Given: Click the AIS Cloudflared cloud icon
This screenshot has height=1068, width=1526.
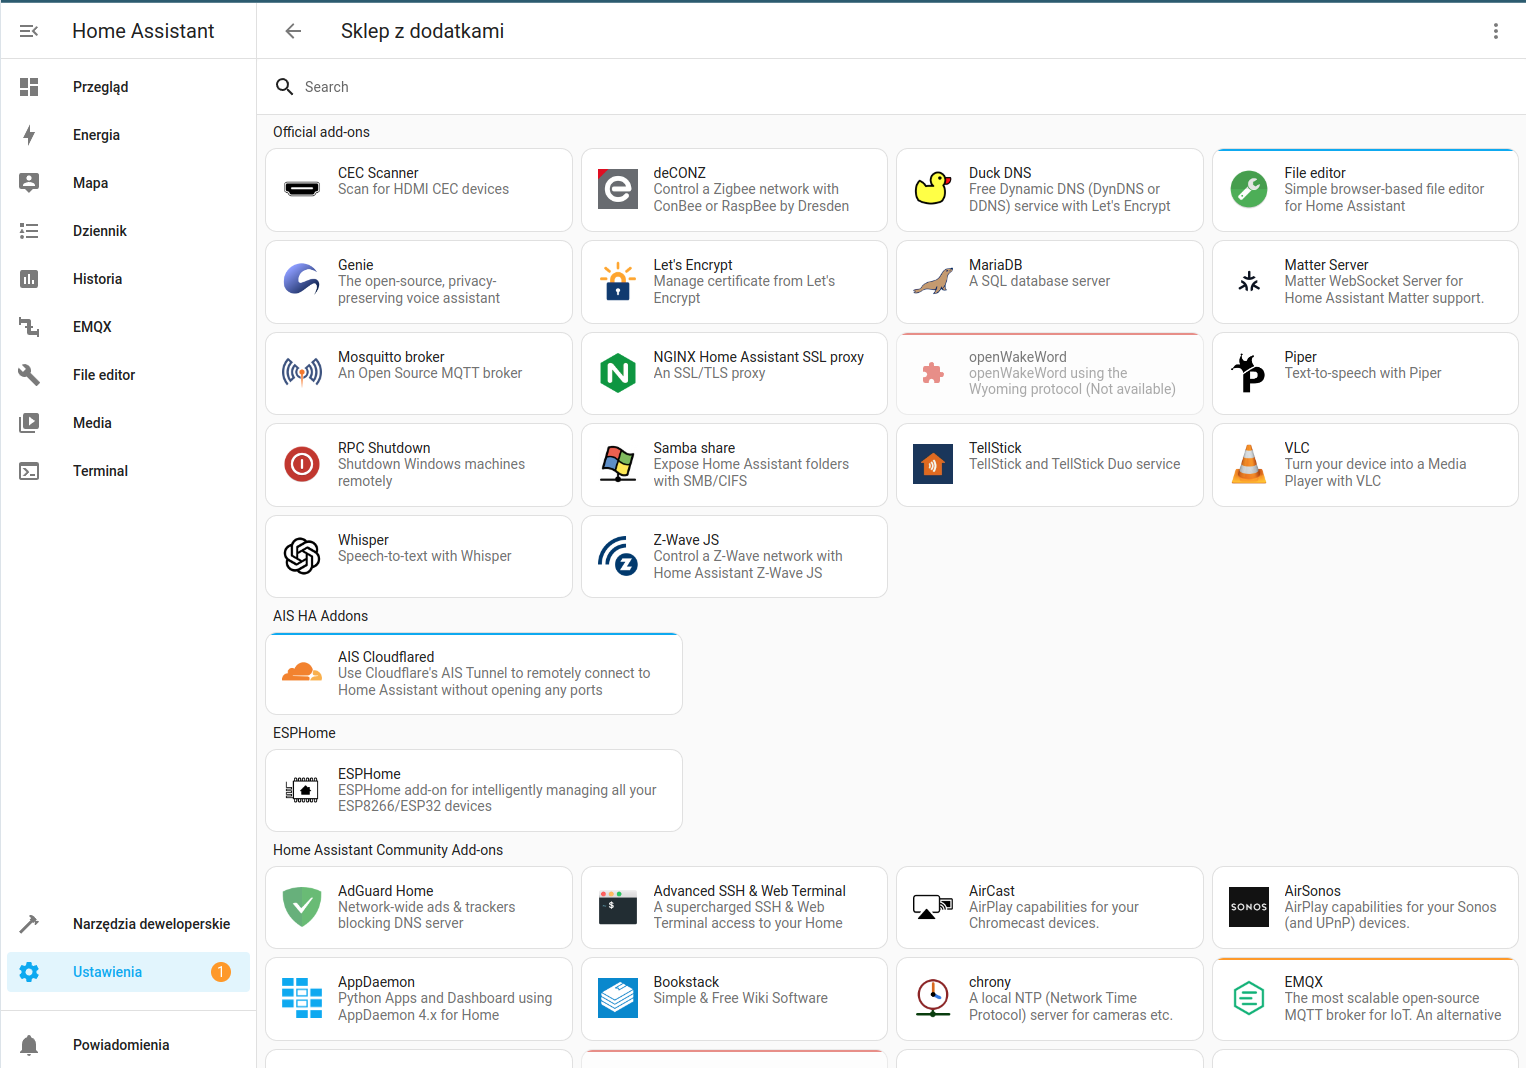Looking at the screenshot, I should (302, 673).
